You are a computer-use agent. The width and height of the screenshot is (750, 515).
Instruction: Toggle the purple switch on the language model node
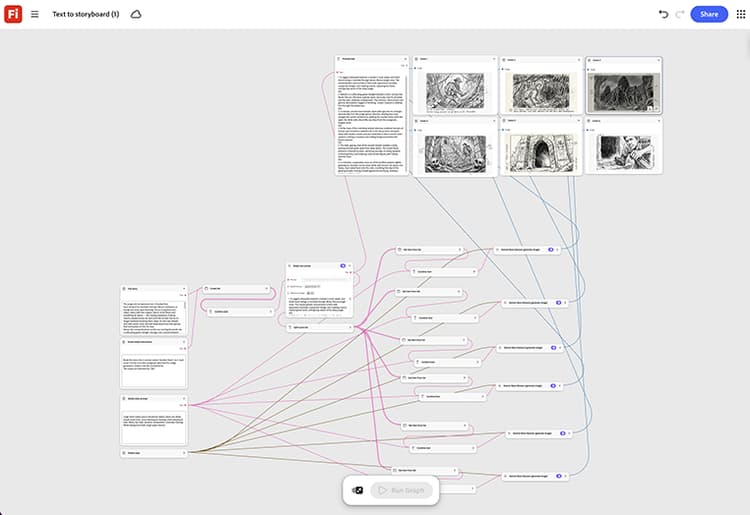[x=342, y=265]
